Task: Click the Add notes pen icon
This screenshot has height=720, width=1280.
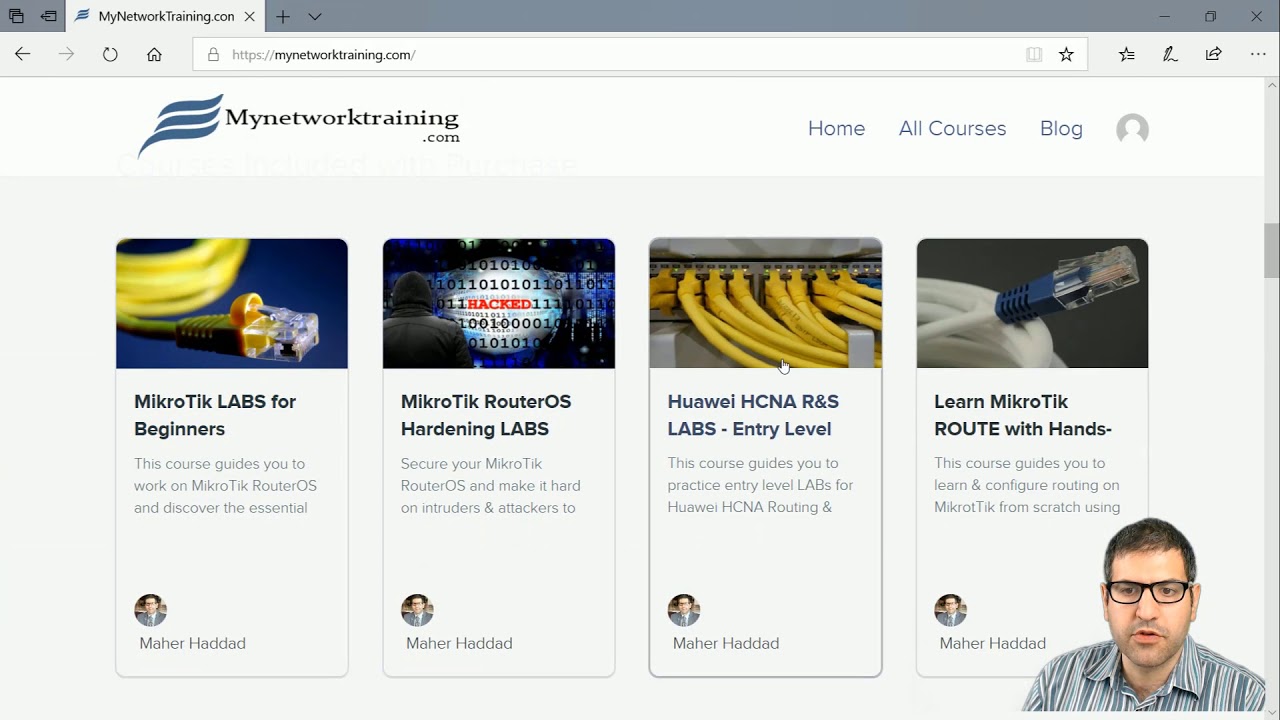Action: (x=1170, y=54)
